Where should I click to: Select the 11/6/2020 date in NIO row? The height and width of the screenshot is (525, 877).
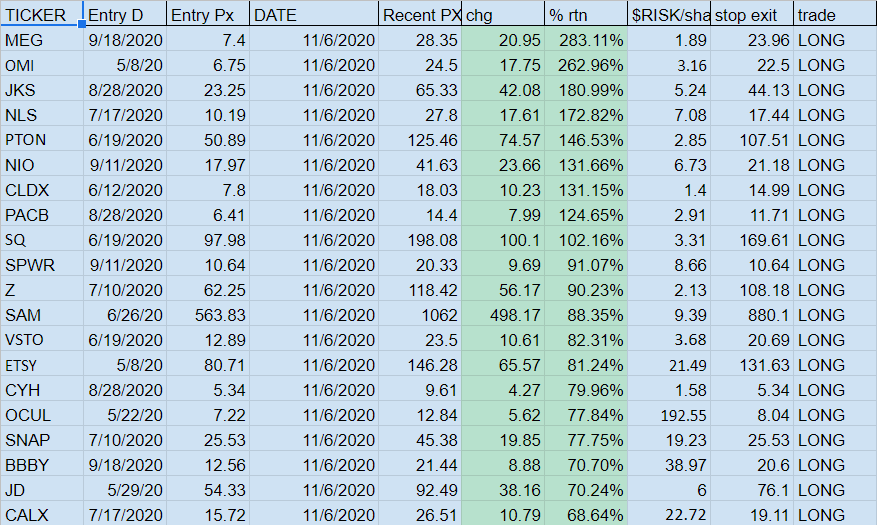pyautogui.click(x=314, y=165)
